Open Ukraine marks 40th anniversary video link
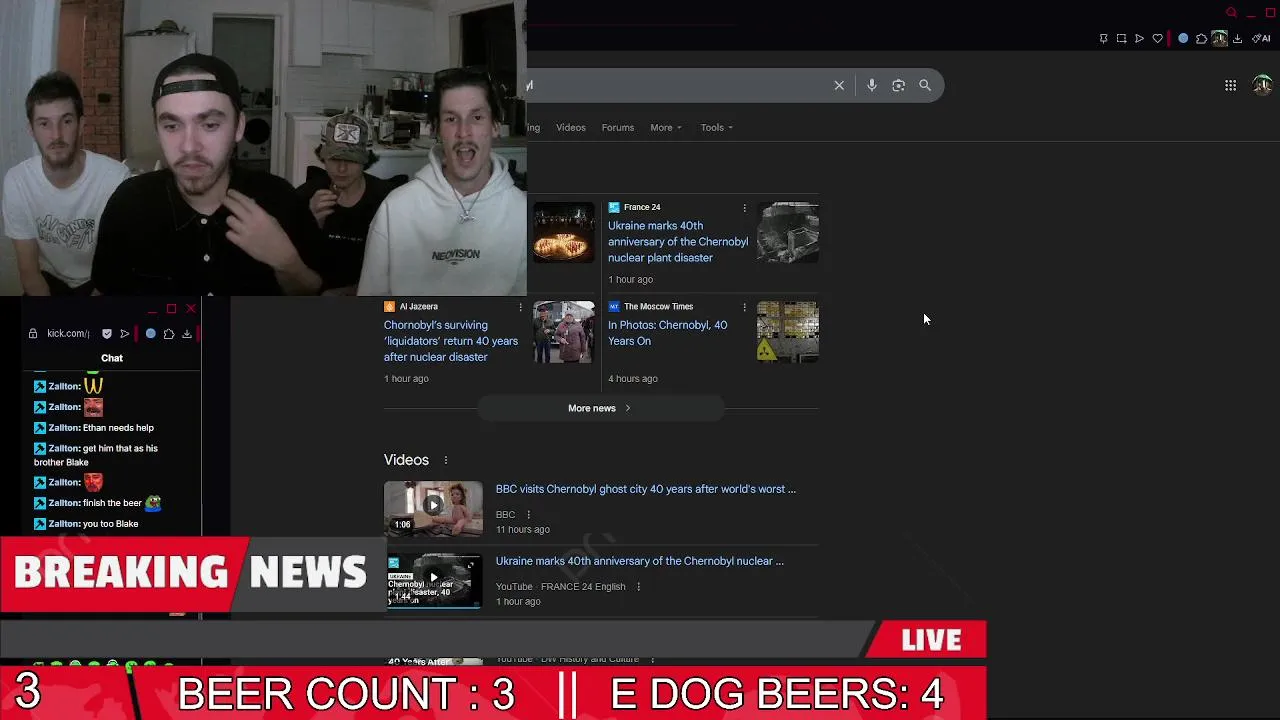This screenshot has width=1280, height=720. (640, 561)
